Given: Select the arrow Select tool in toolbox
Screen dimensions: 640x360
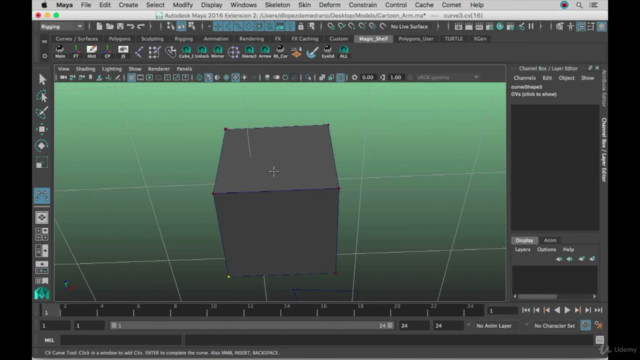Looking at the screenshot, I should [42, 79].
